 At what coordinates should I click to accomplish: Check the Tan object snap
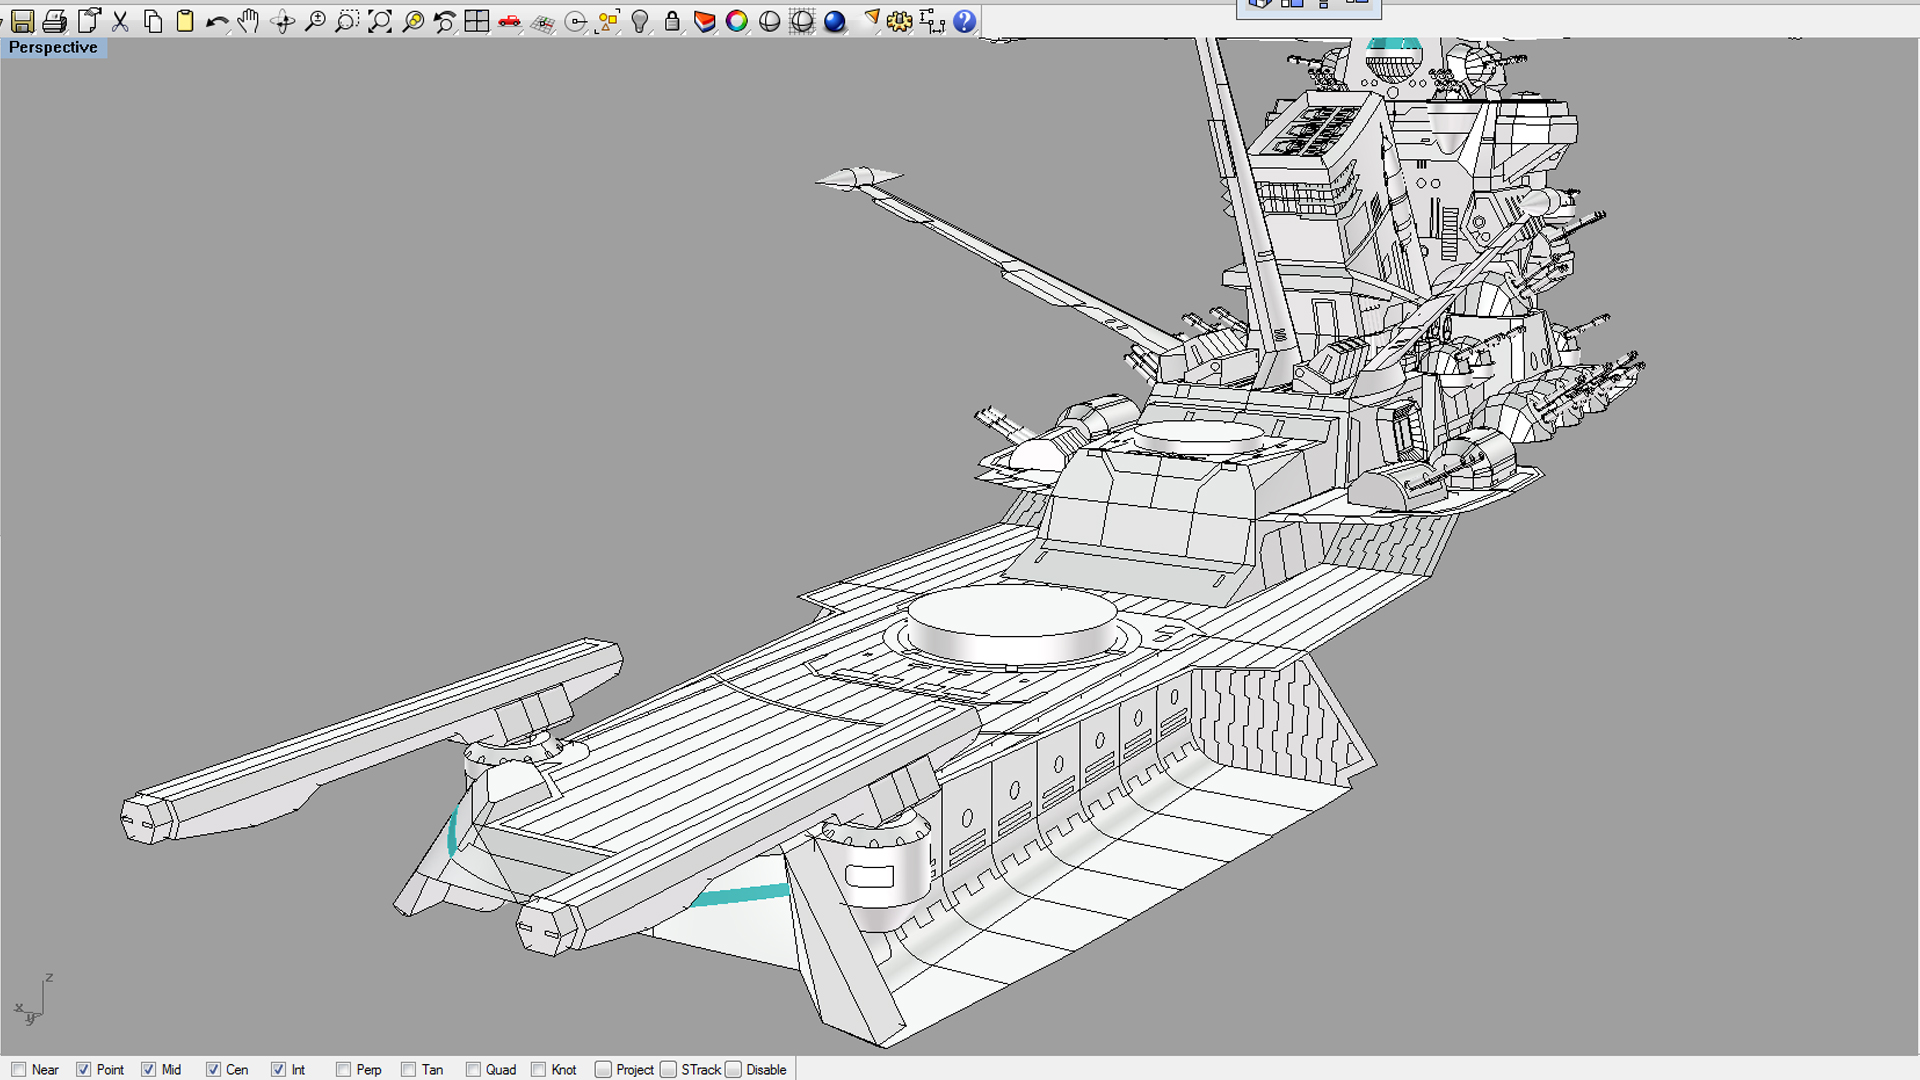click(409, 1070)
